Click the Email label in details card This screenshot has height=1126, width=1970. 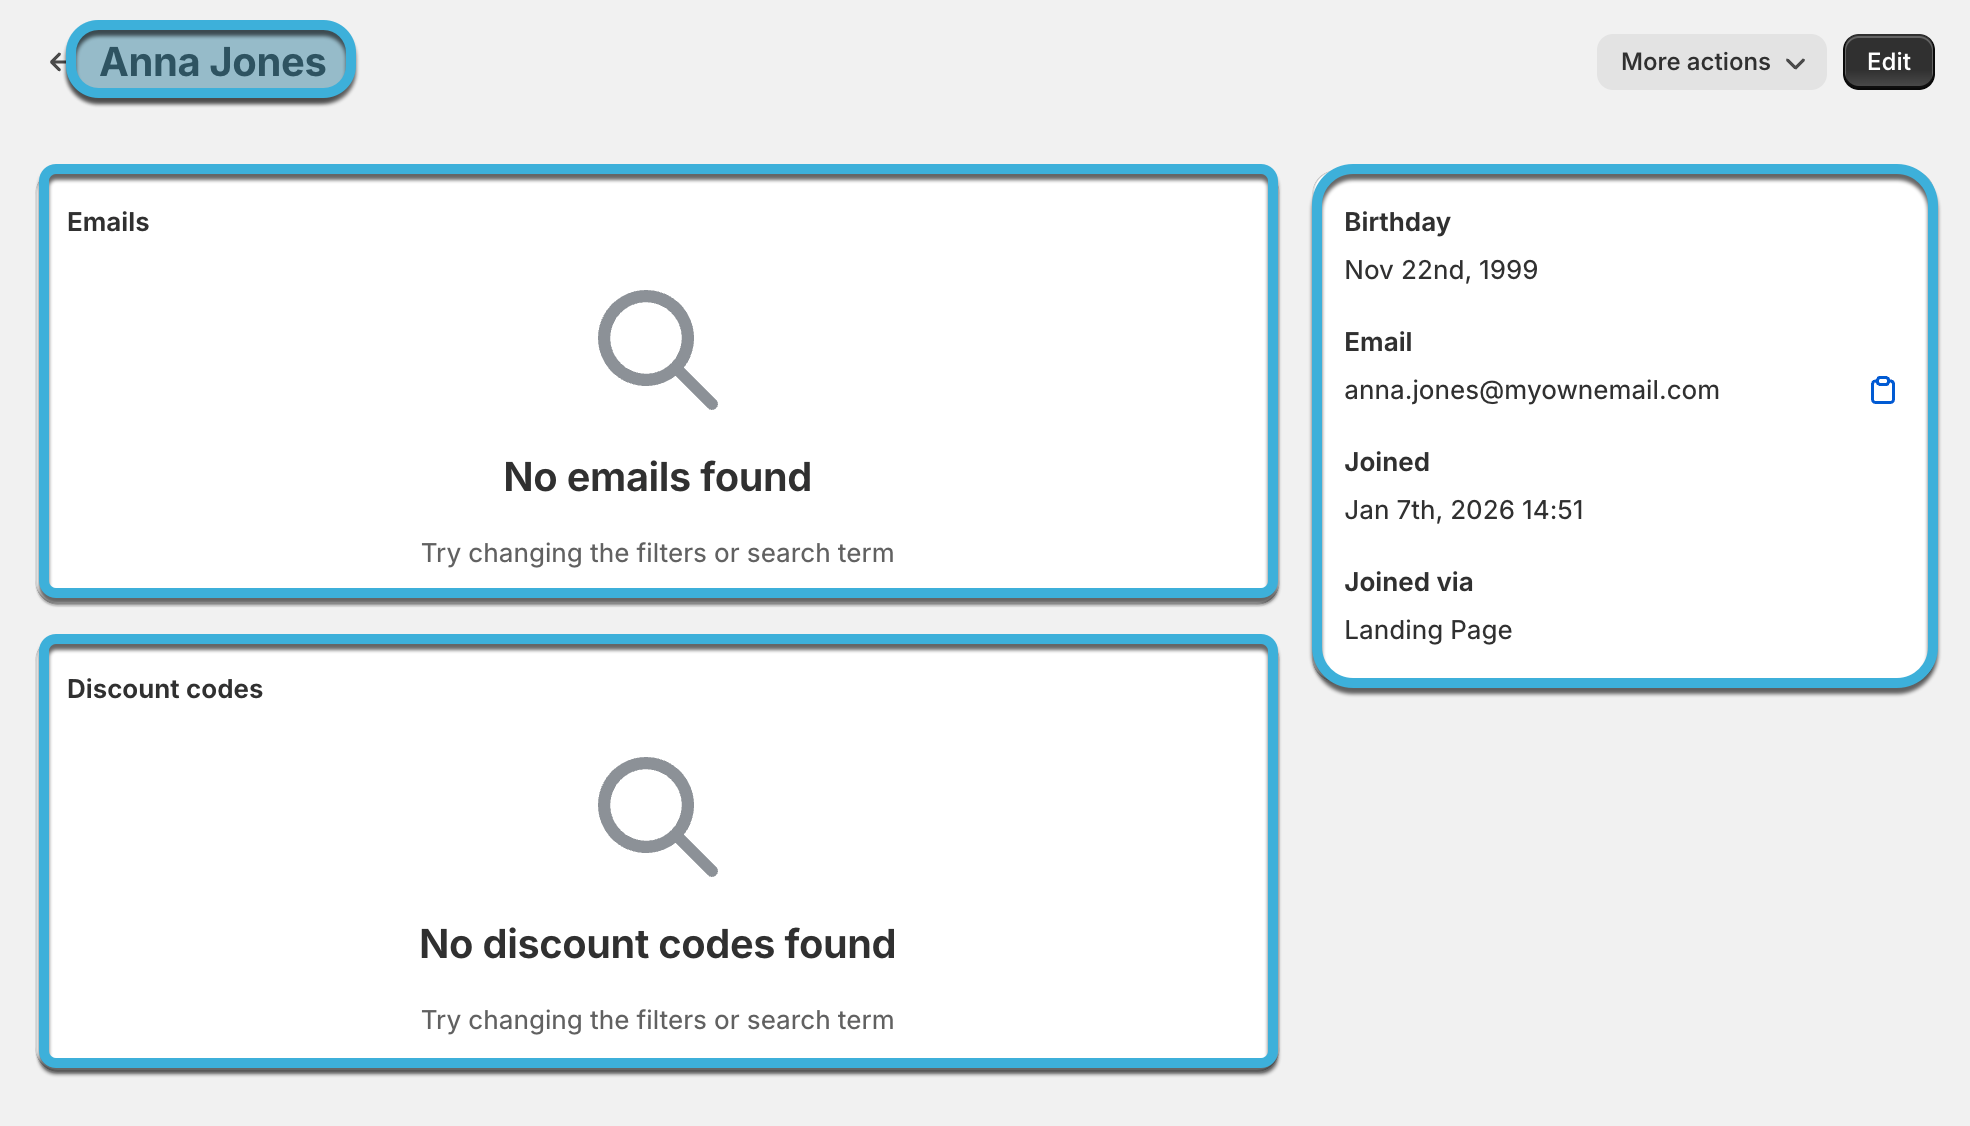pyautogui.click(x=1378, y=342)
